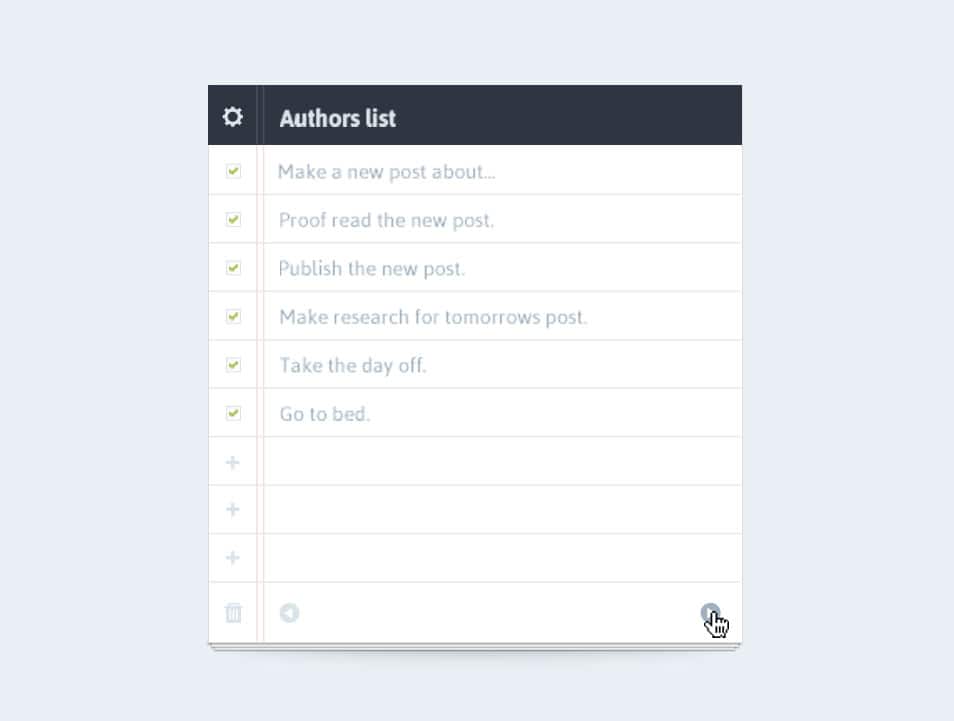Uncheck the "Take the day off." checkbox
The image size is (954, 721).
click(x=232, y=364)
